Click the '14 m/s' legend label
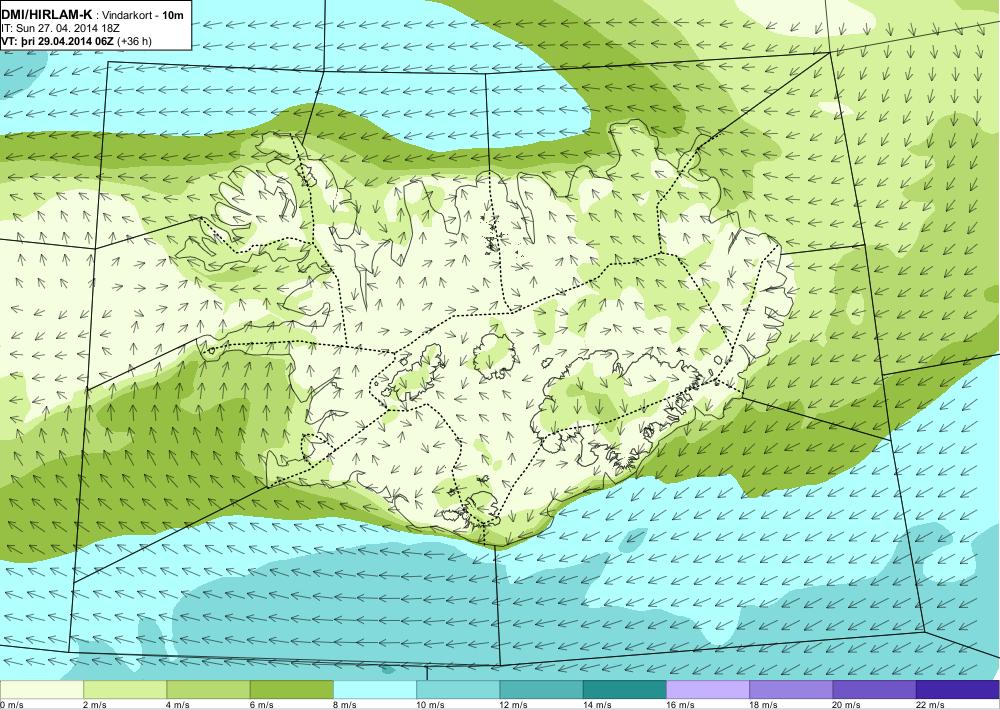 597,705
